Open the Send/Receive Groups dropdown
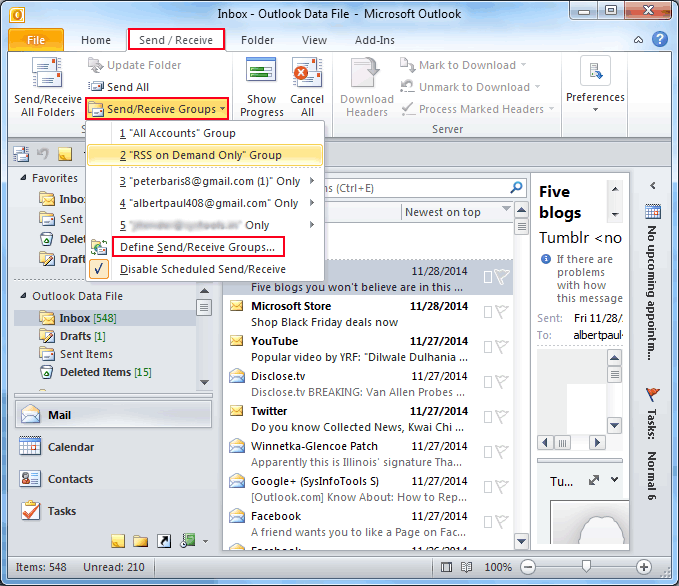The width and height of the screenshot is (679, 586). tap(157, 109)
